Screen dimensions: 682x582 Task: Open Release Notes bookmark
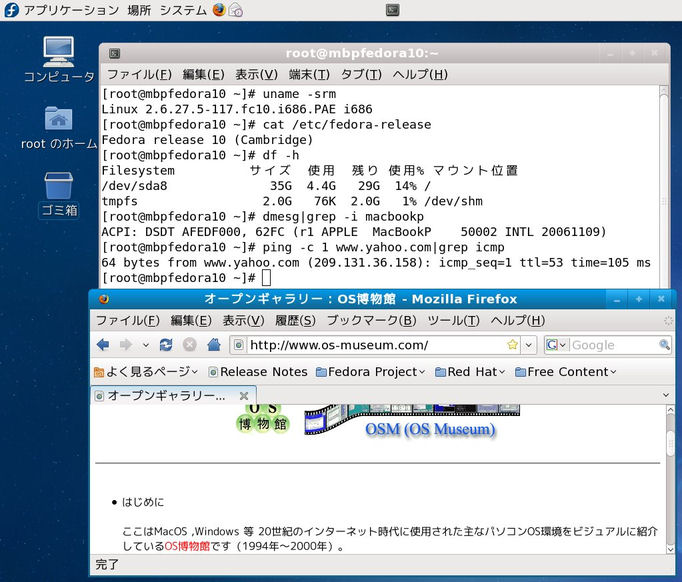click(x=257, y=372)
